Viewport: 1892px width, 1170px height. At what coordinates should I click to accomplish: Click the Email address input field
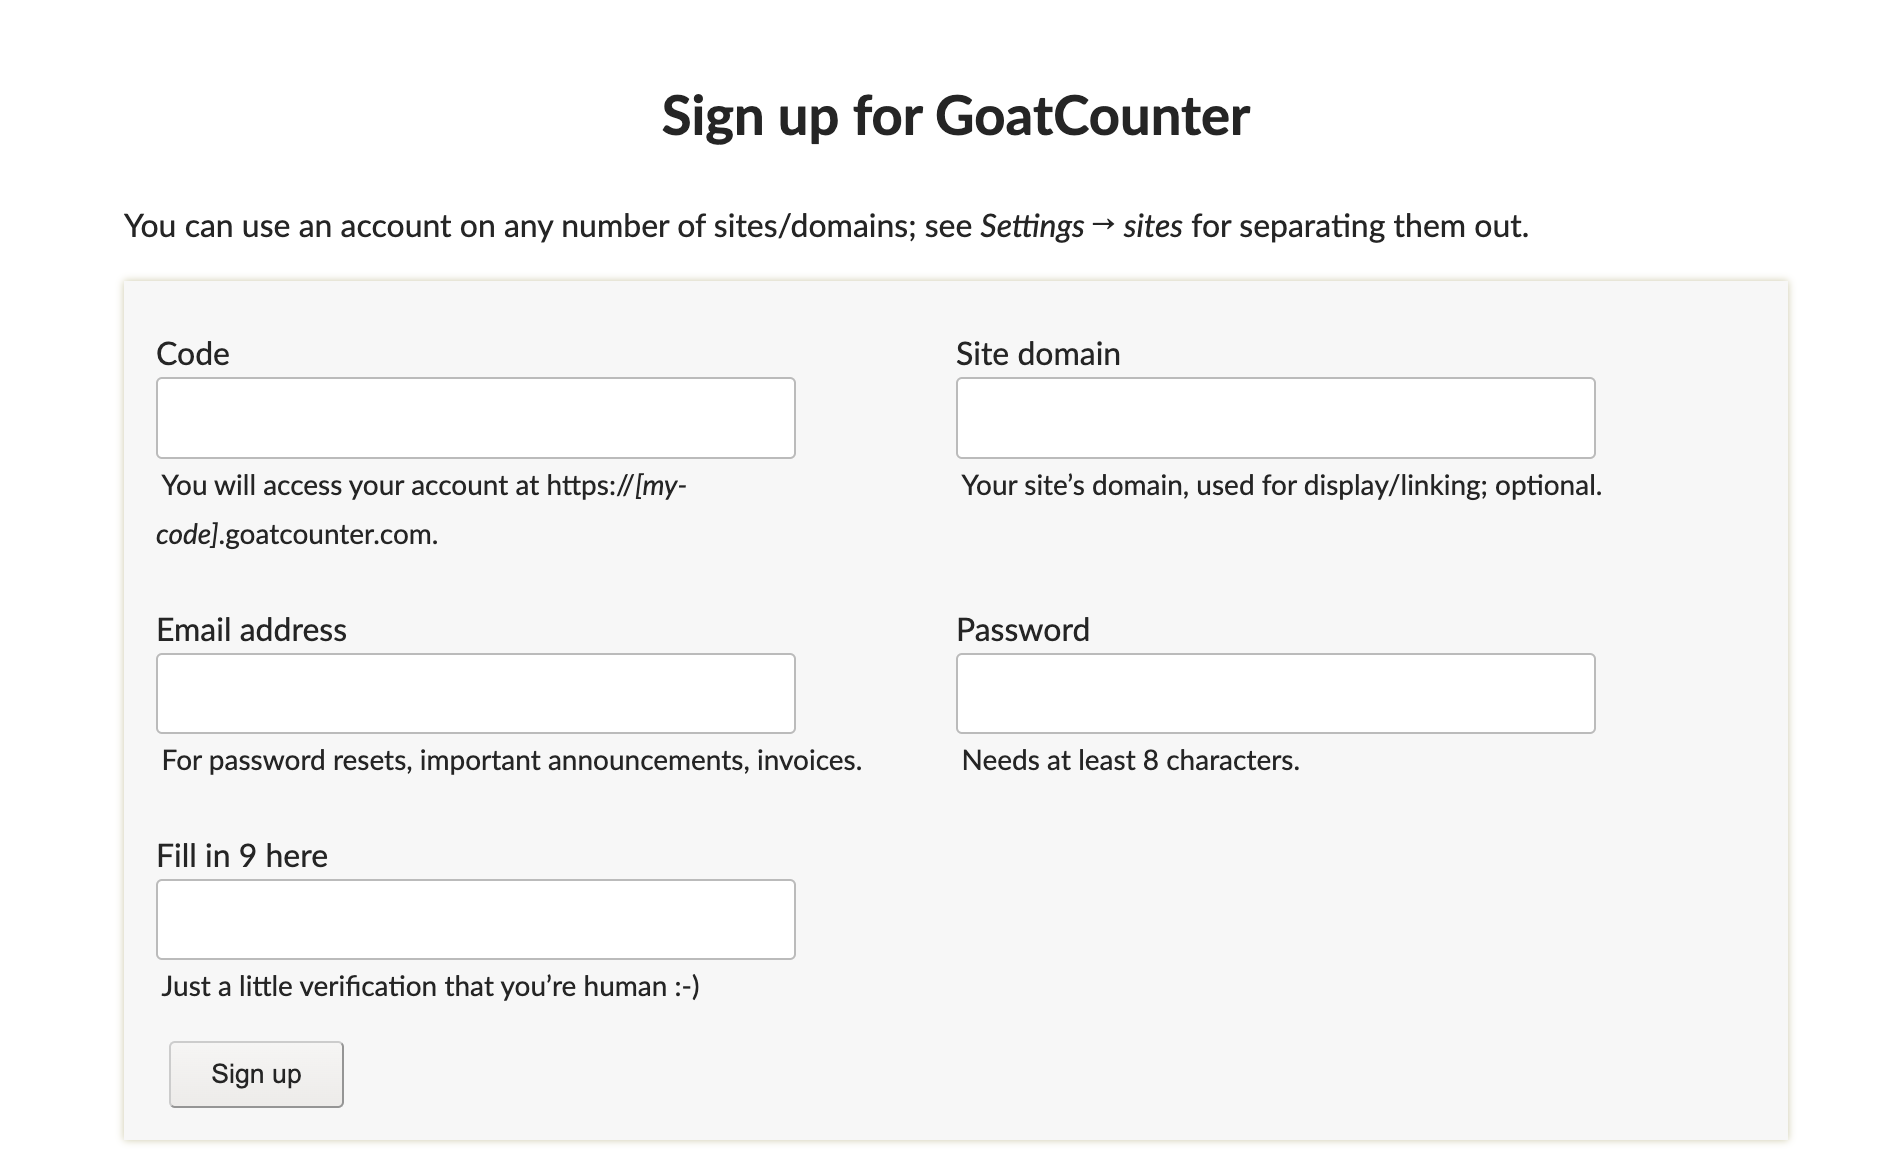475,693
